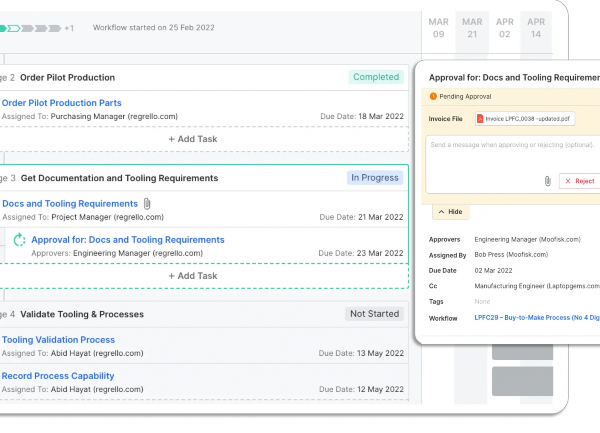
Task: Click the Due Date 23 Mar 2022 text
Action: (361, 253)
